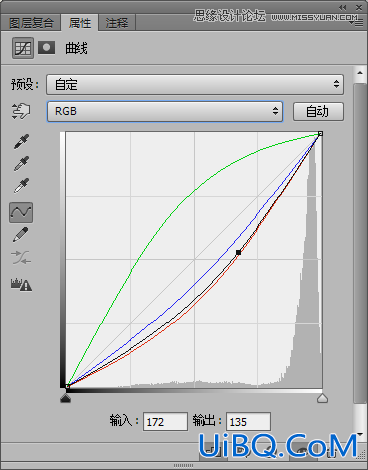This screenshot has width=368, height=470.
Task: Switch to the 注释 tab
Action: tap(117, 23)
